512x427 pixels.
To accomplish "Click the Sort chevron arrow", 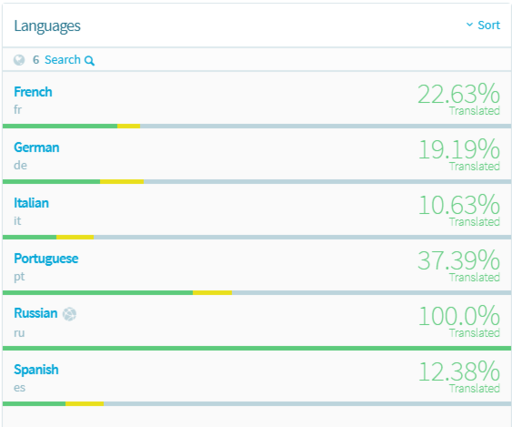I will [469, 25].
